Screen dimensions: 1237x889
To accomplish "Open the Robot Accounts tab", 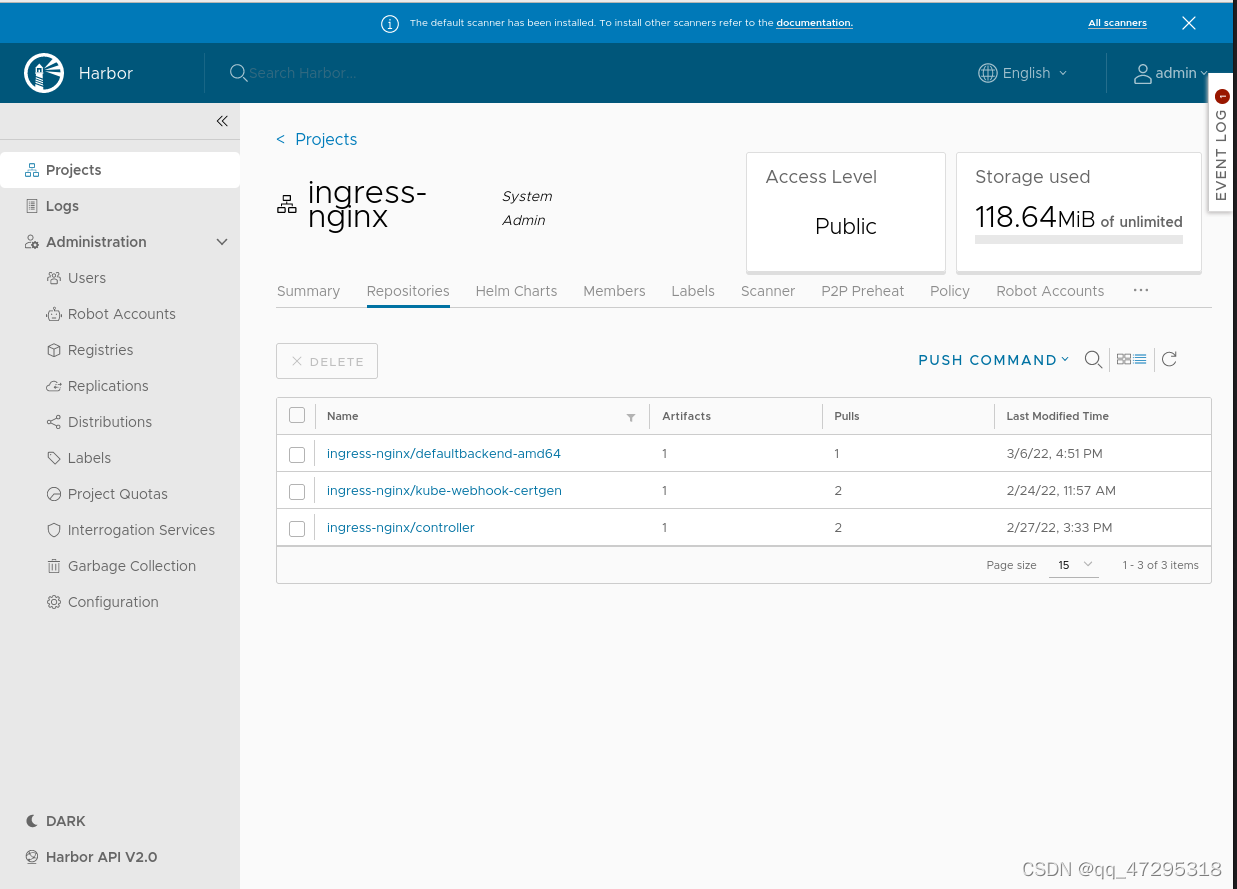I will [1050, 291].
